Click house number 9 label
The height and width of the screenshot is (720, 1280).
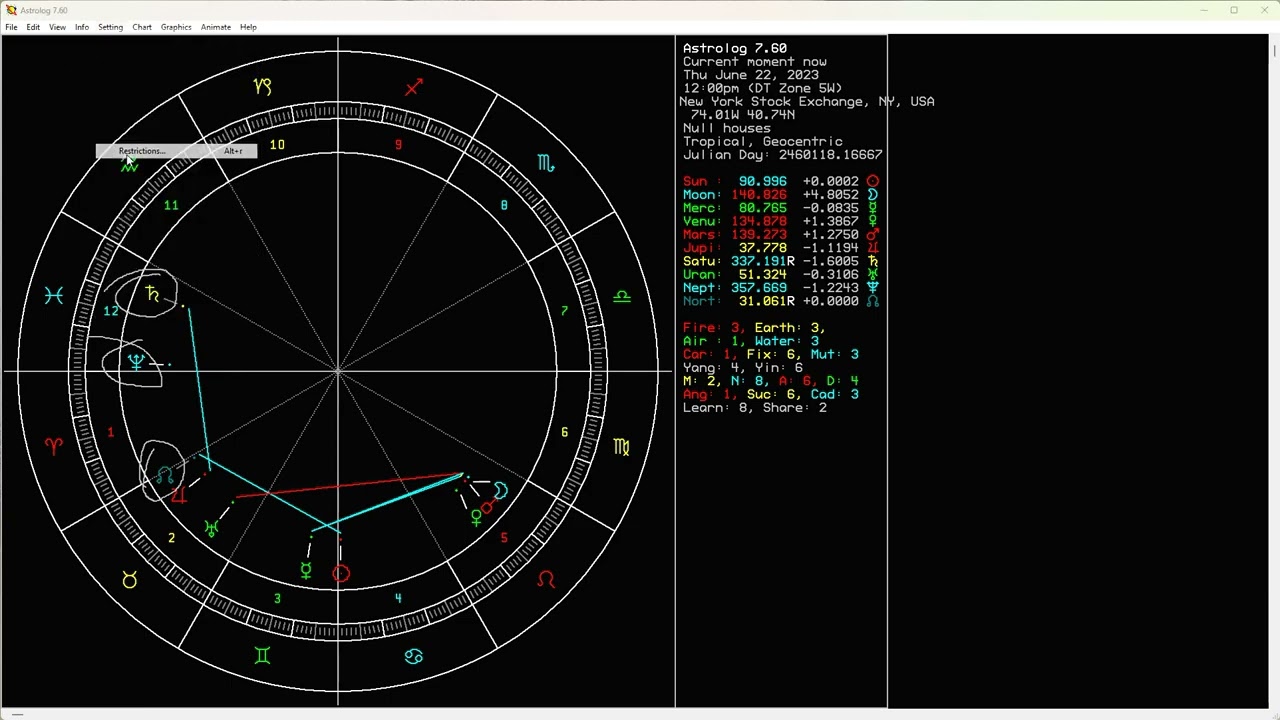(x=398, y=145)
